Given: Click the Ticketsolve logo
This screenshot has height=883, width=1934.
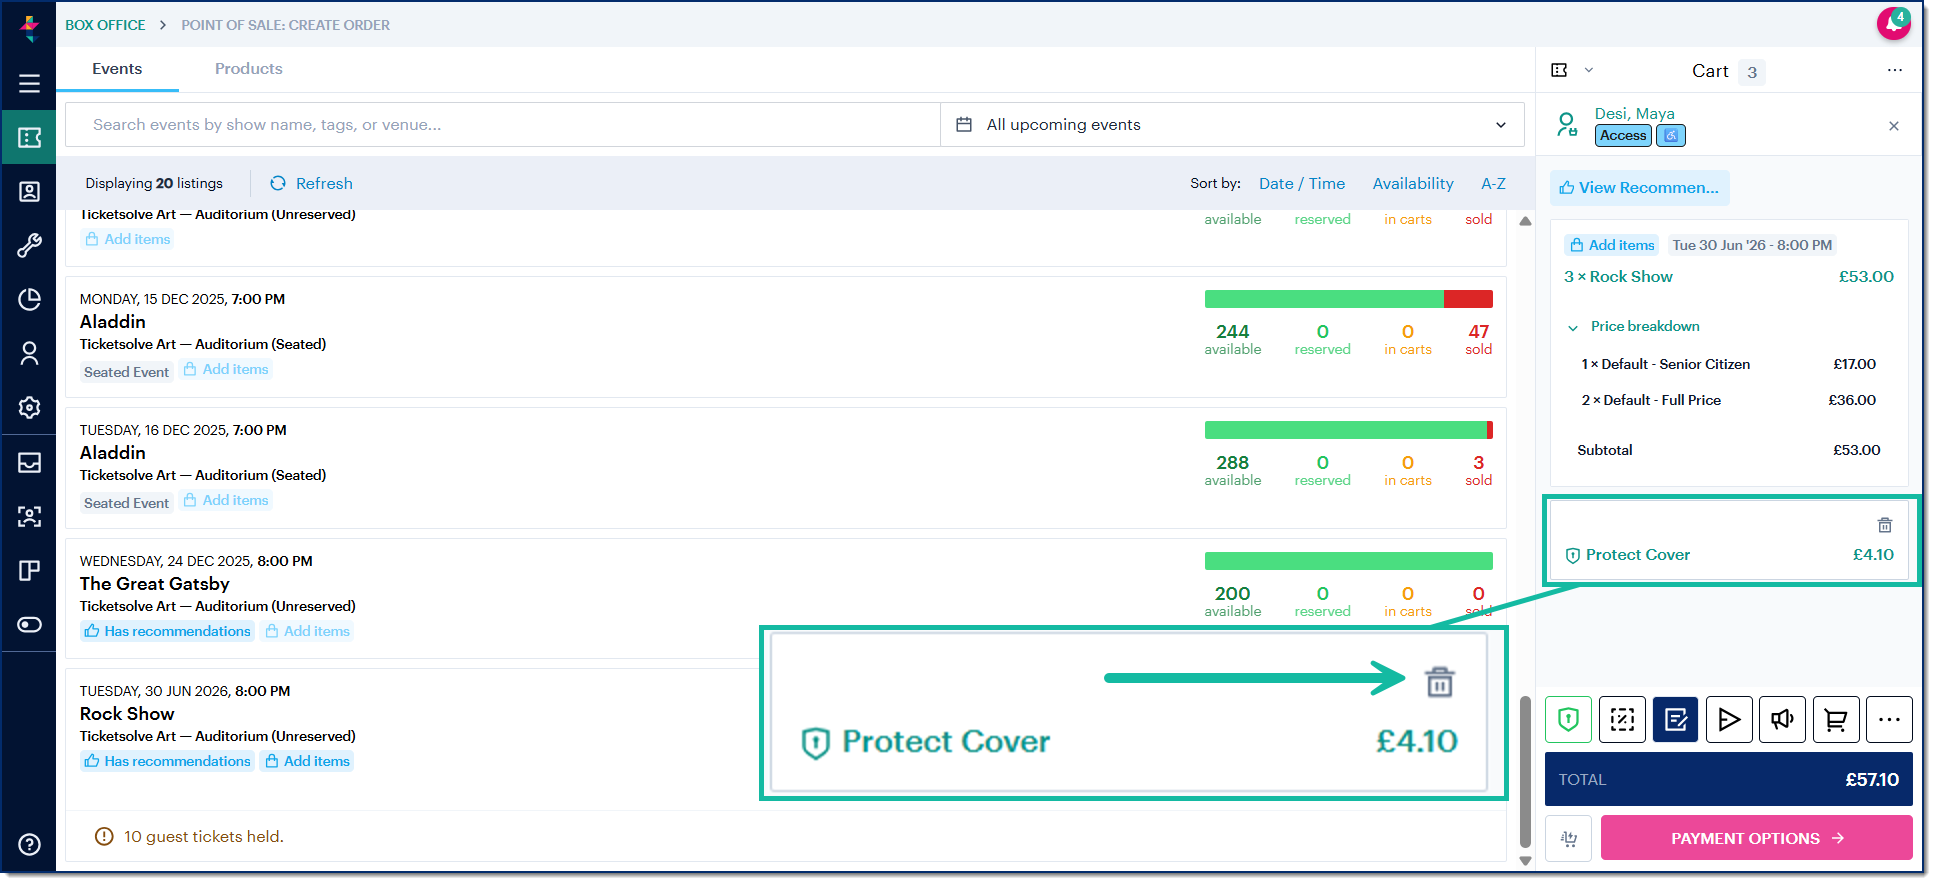Looking at the screenshot, I should coord(29,27).
